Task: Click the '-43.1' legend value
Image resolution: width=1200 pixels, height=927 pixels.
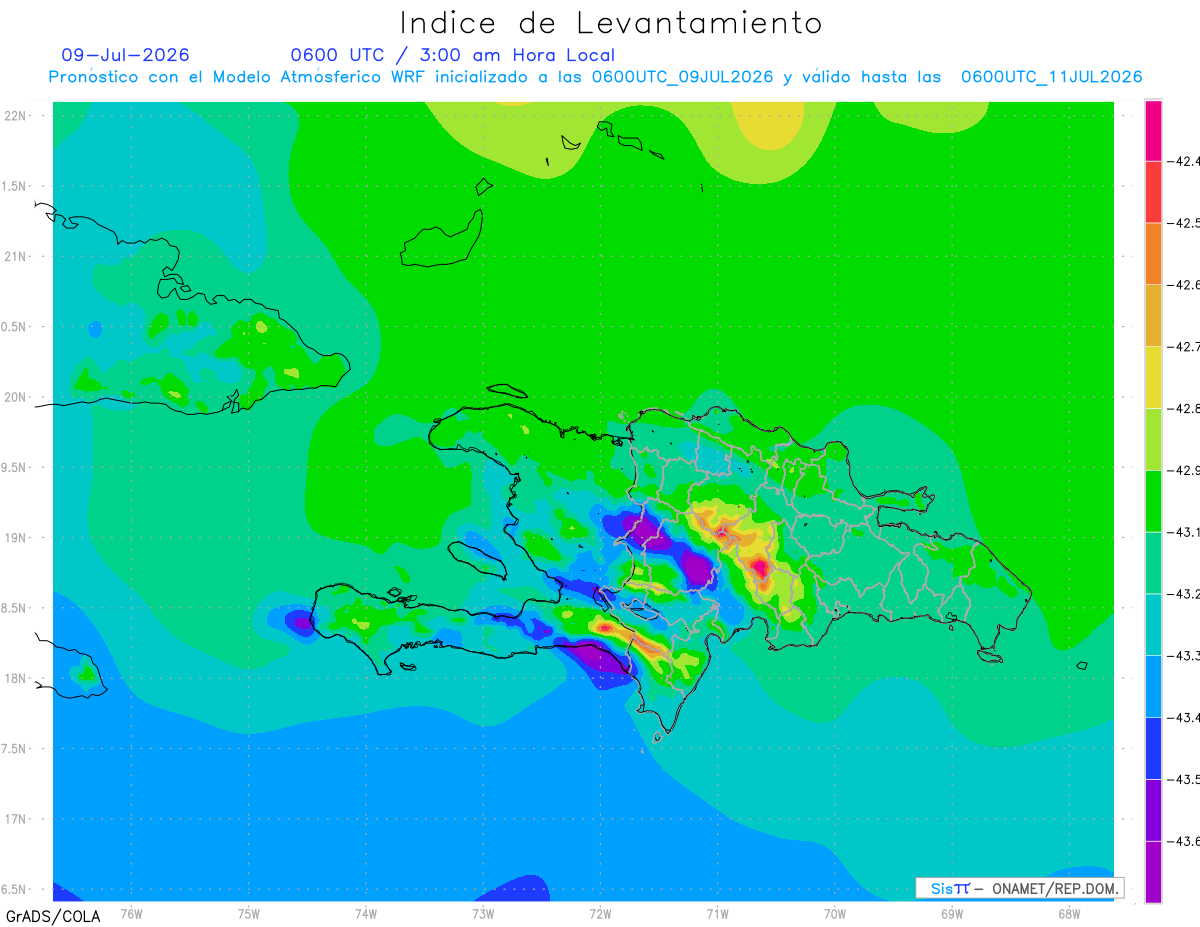Action: click(x=1185, y=532)
